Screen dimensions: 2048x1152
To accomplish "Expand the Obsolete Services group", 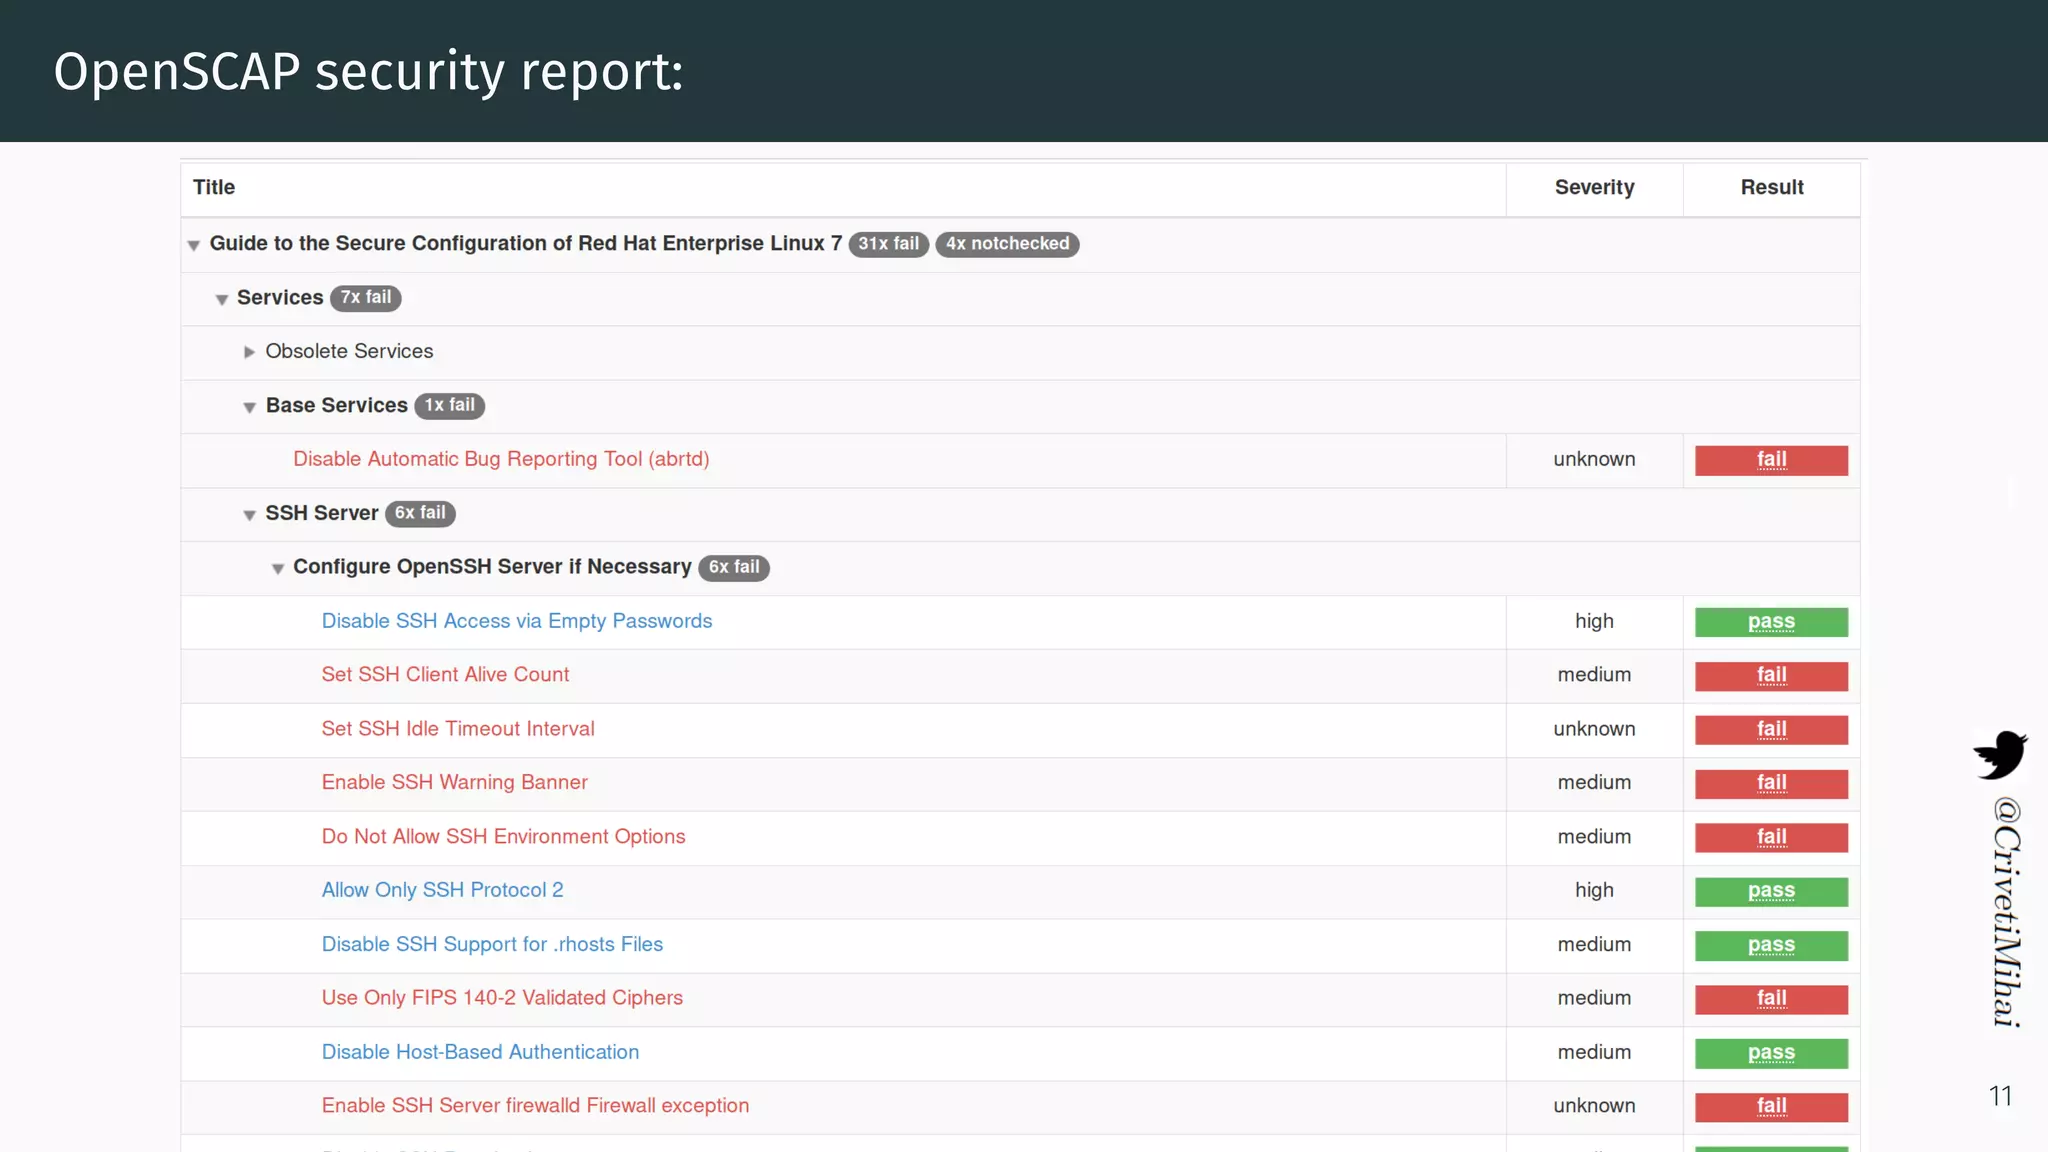I will 250,352.
